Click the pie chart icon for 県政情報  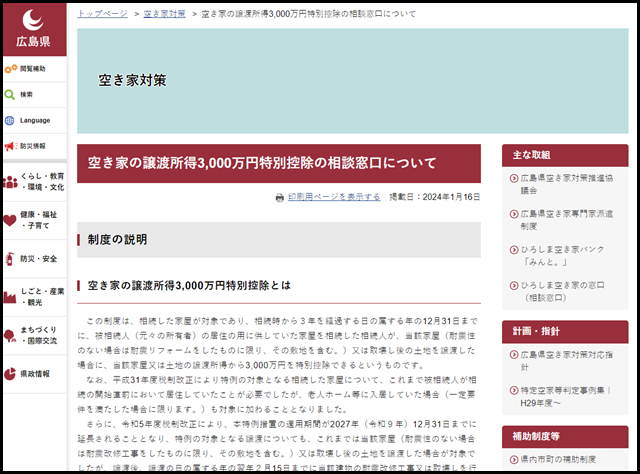[x=10, y=374]
